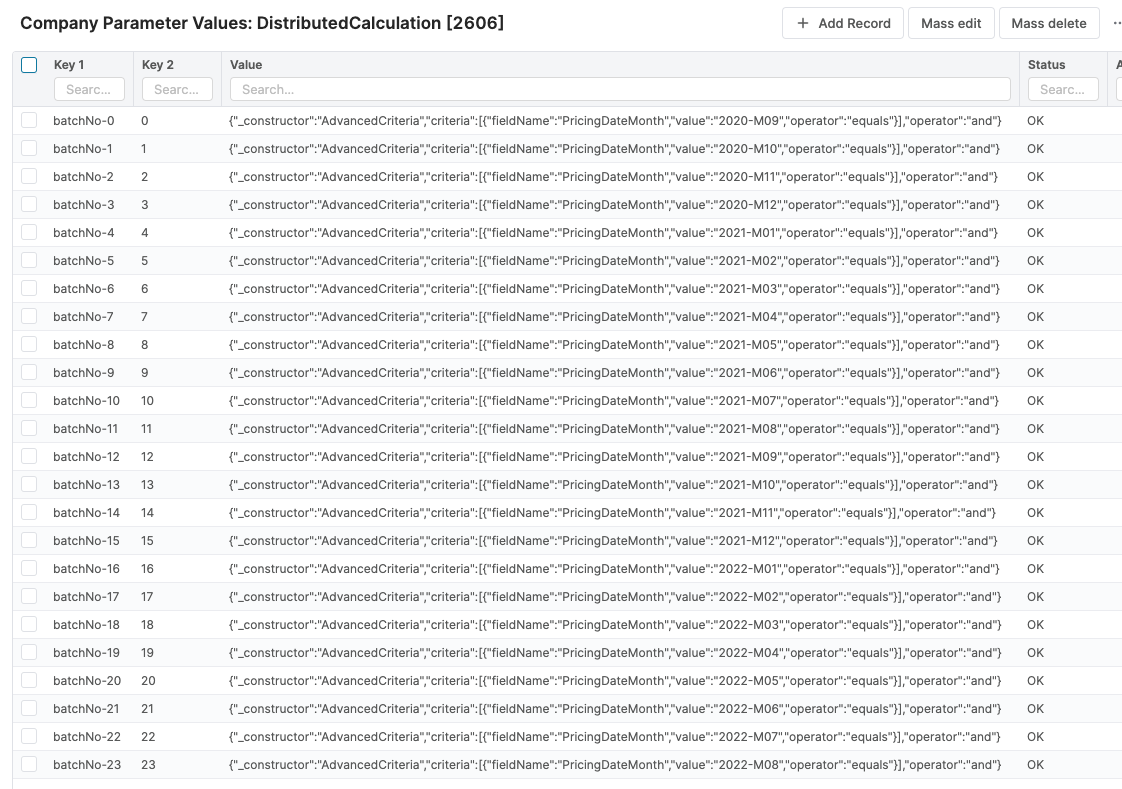1122x789 pixels.
Task: Select the value cell containing 2021-M12
Action: pos(613,541)
